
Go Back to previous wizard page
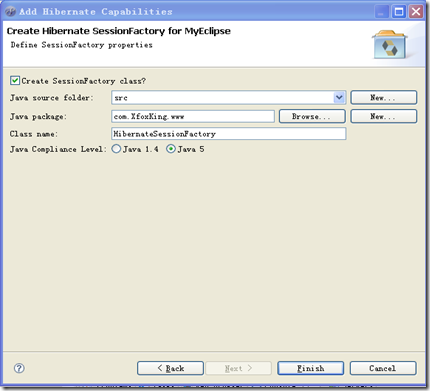170,368
